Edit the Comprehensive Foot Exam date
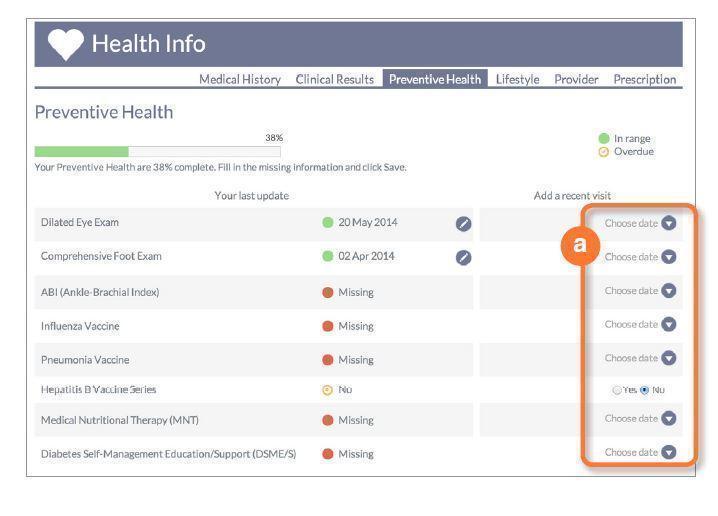 [x=463, y=257]
